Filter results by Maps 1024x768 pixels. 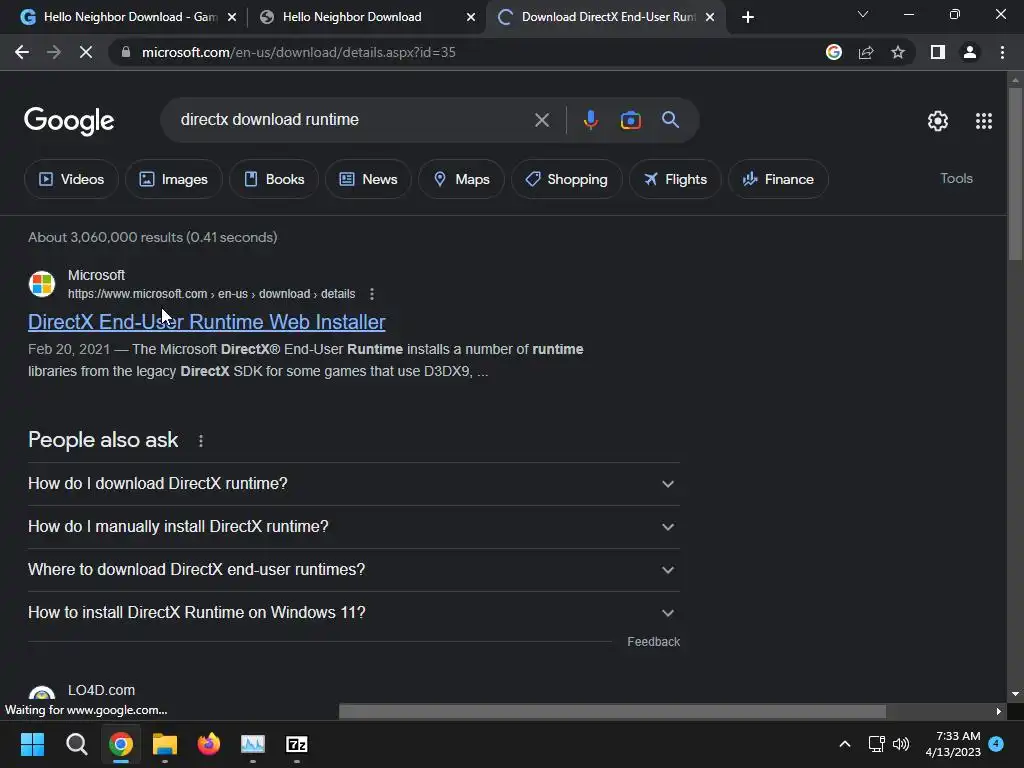coord(461,179)
